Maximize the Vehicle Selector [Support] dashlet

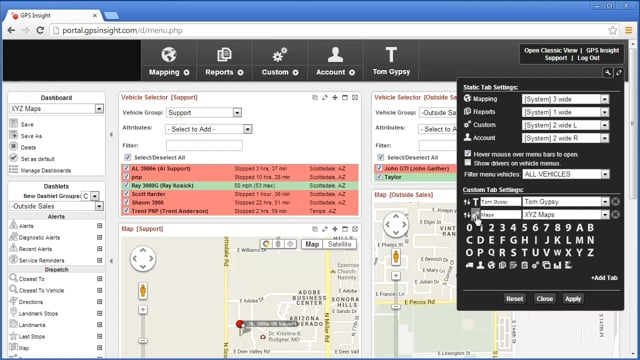coord(345,98)
